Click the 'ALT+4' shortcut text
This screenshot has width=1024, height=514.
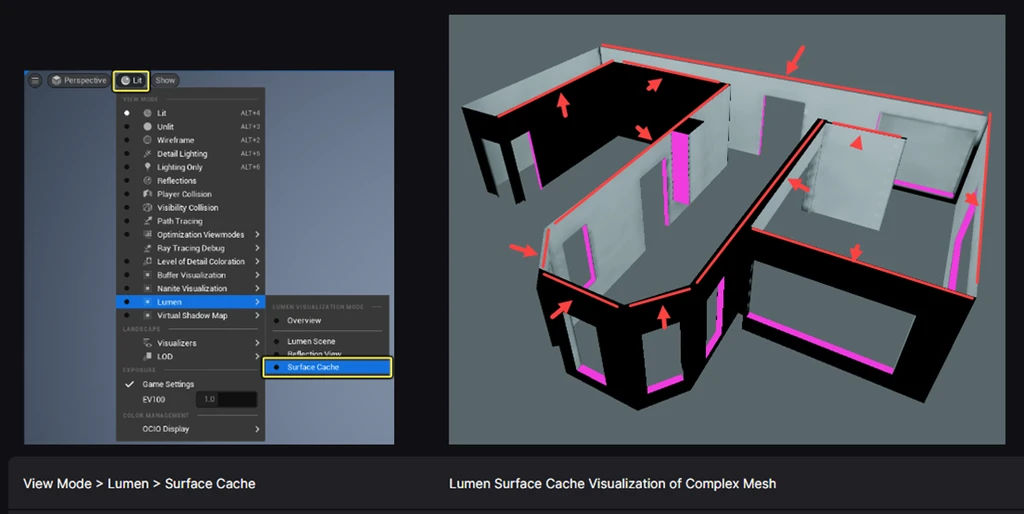(x=250, y=113)
